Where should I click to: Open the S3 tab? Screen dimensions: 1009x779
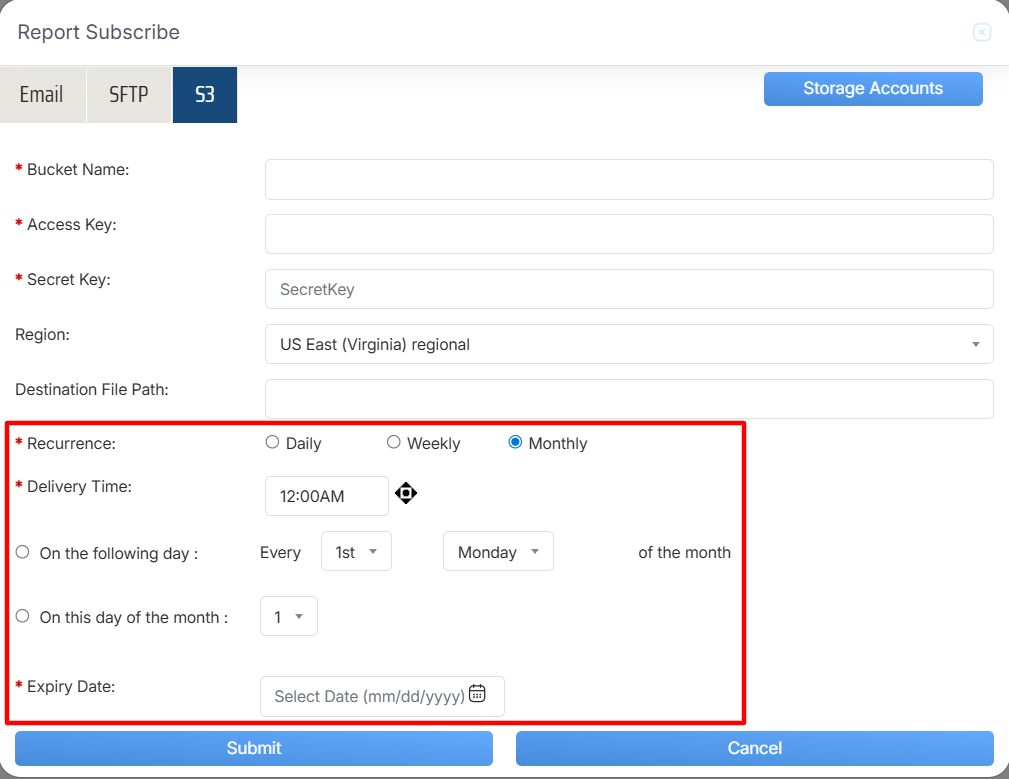(x=205, y=95)
